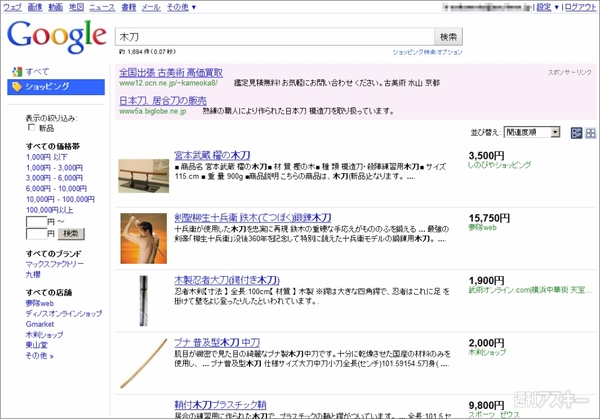Filter by 1,000円 - 3,000円 price range
Screen dimensions: 600x419
[54, 168]
